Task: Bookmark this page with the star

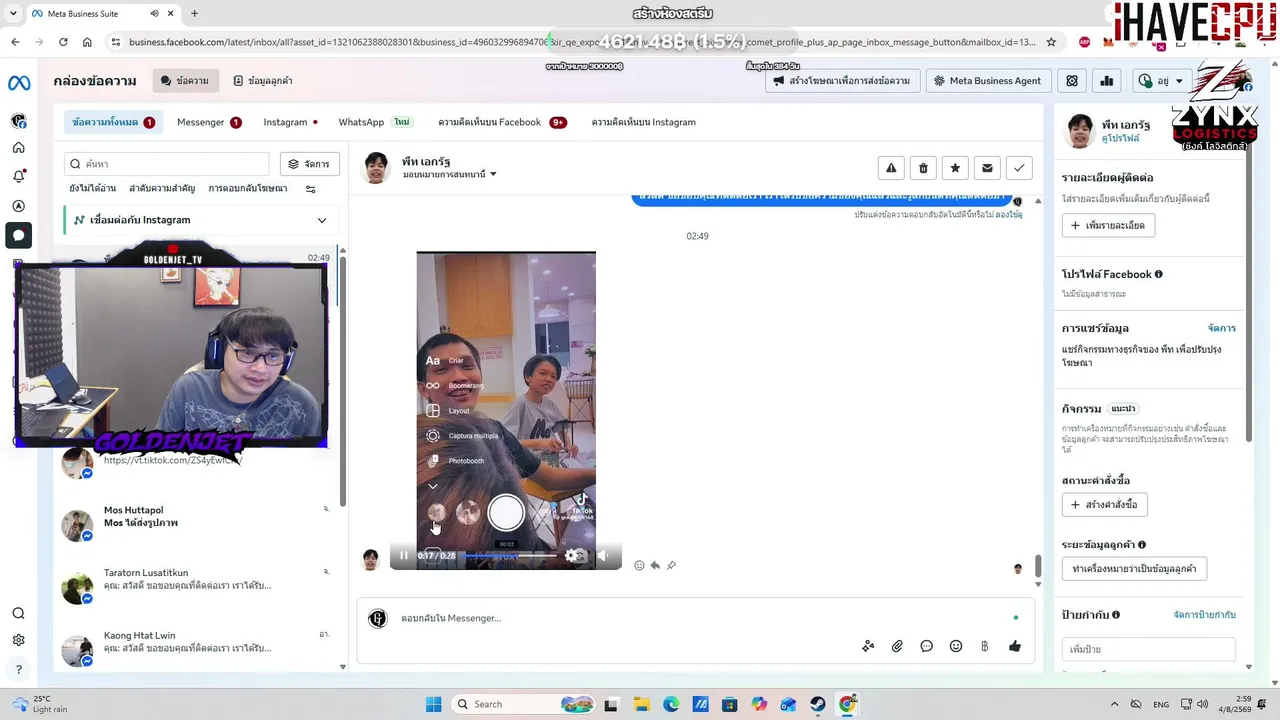Action: (x=1051, y=42)
